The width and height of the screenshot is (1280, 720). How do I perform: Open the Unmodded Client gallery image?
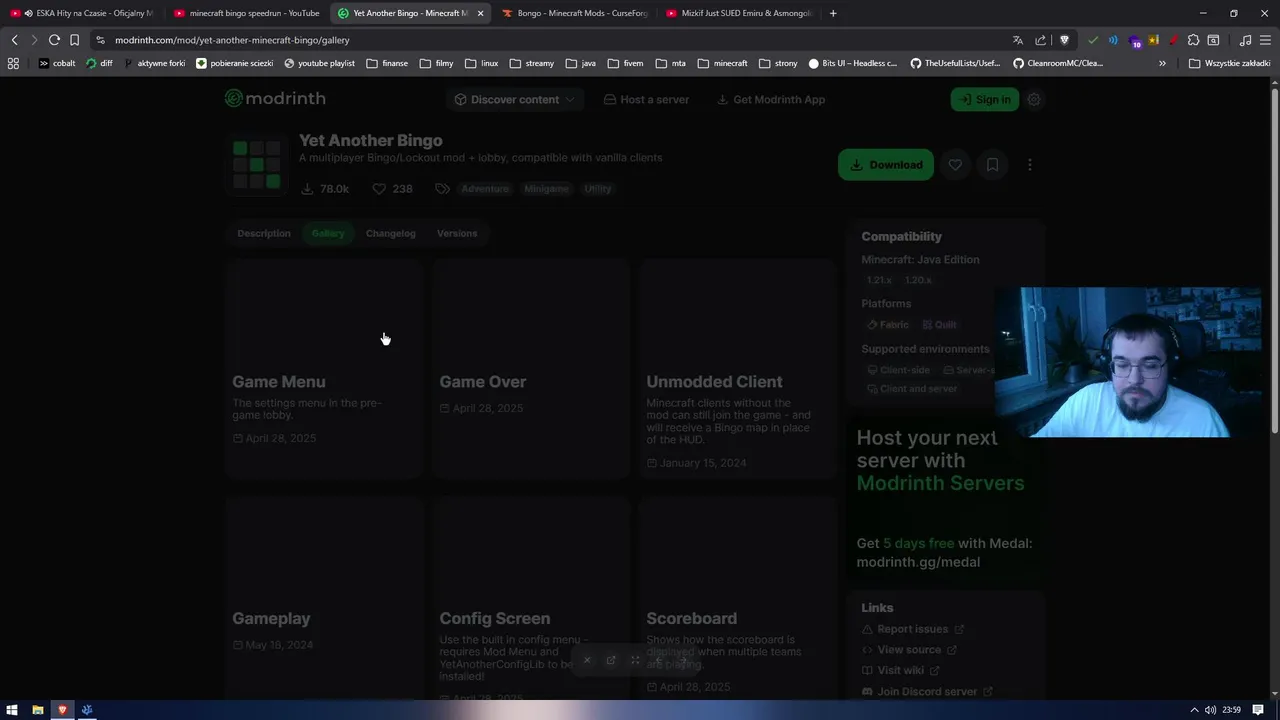pos(738,313)
